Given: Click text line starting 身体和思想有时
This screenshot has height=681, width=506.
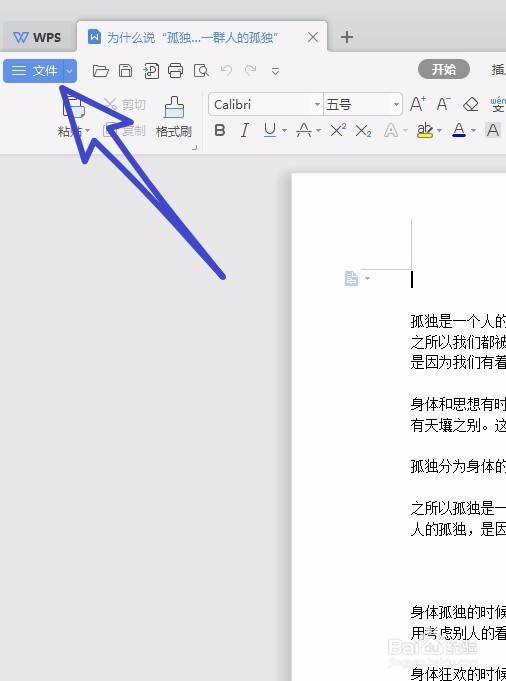Looking at the screenshot, I should (x=458, y=404).
